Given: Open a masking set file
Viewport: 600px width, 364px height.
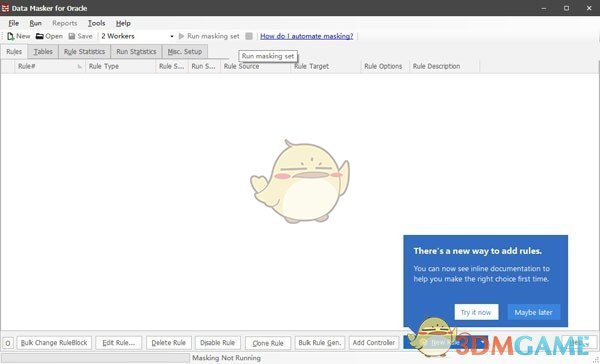Looking at the screenshot, I should (x=49, y=36).
